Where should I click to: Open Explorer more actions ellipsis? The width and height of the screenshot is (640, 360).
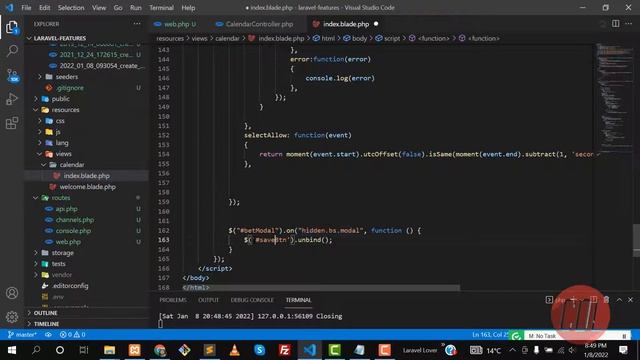pos(137,24)
